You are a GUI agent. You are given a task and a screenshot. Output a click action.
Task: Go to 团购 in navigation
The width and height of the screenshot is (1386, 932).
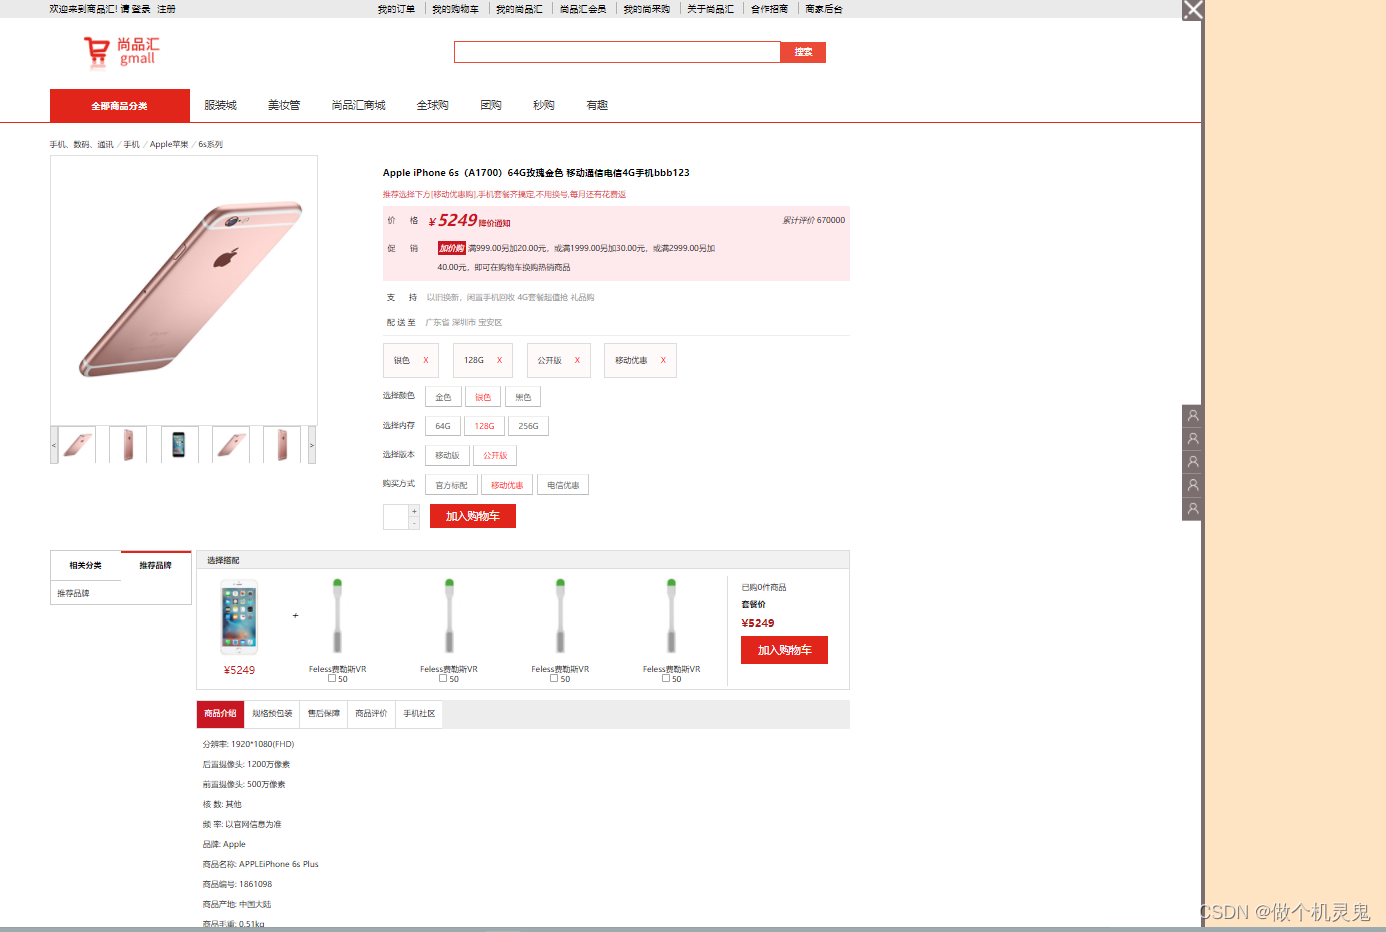pos(491,105)
